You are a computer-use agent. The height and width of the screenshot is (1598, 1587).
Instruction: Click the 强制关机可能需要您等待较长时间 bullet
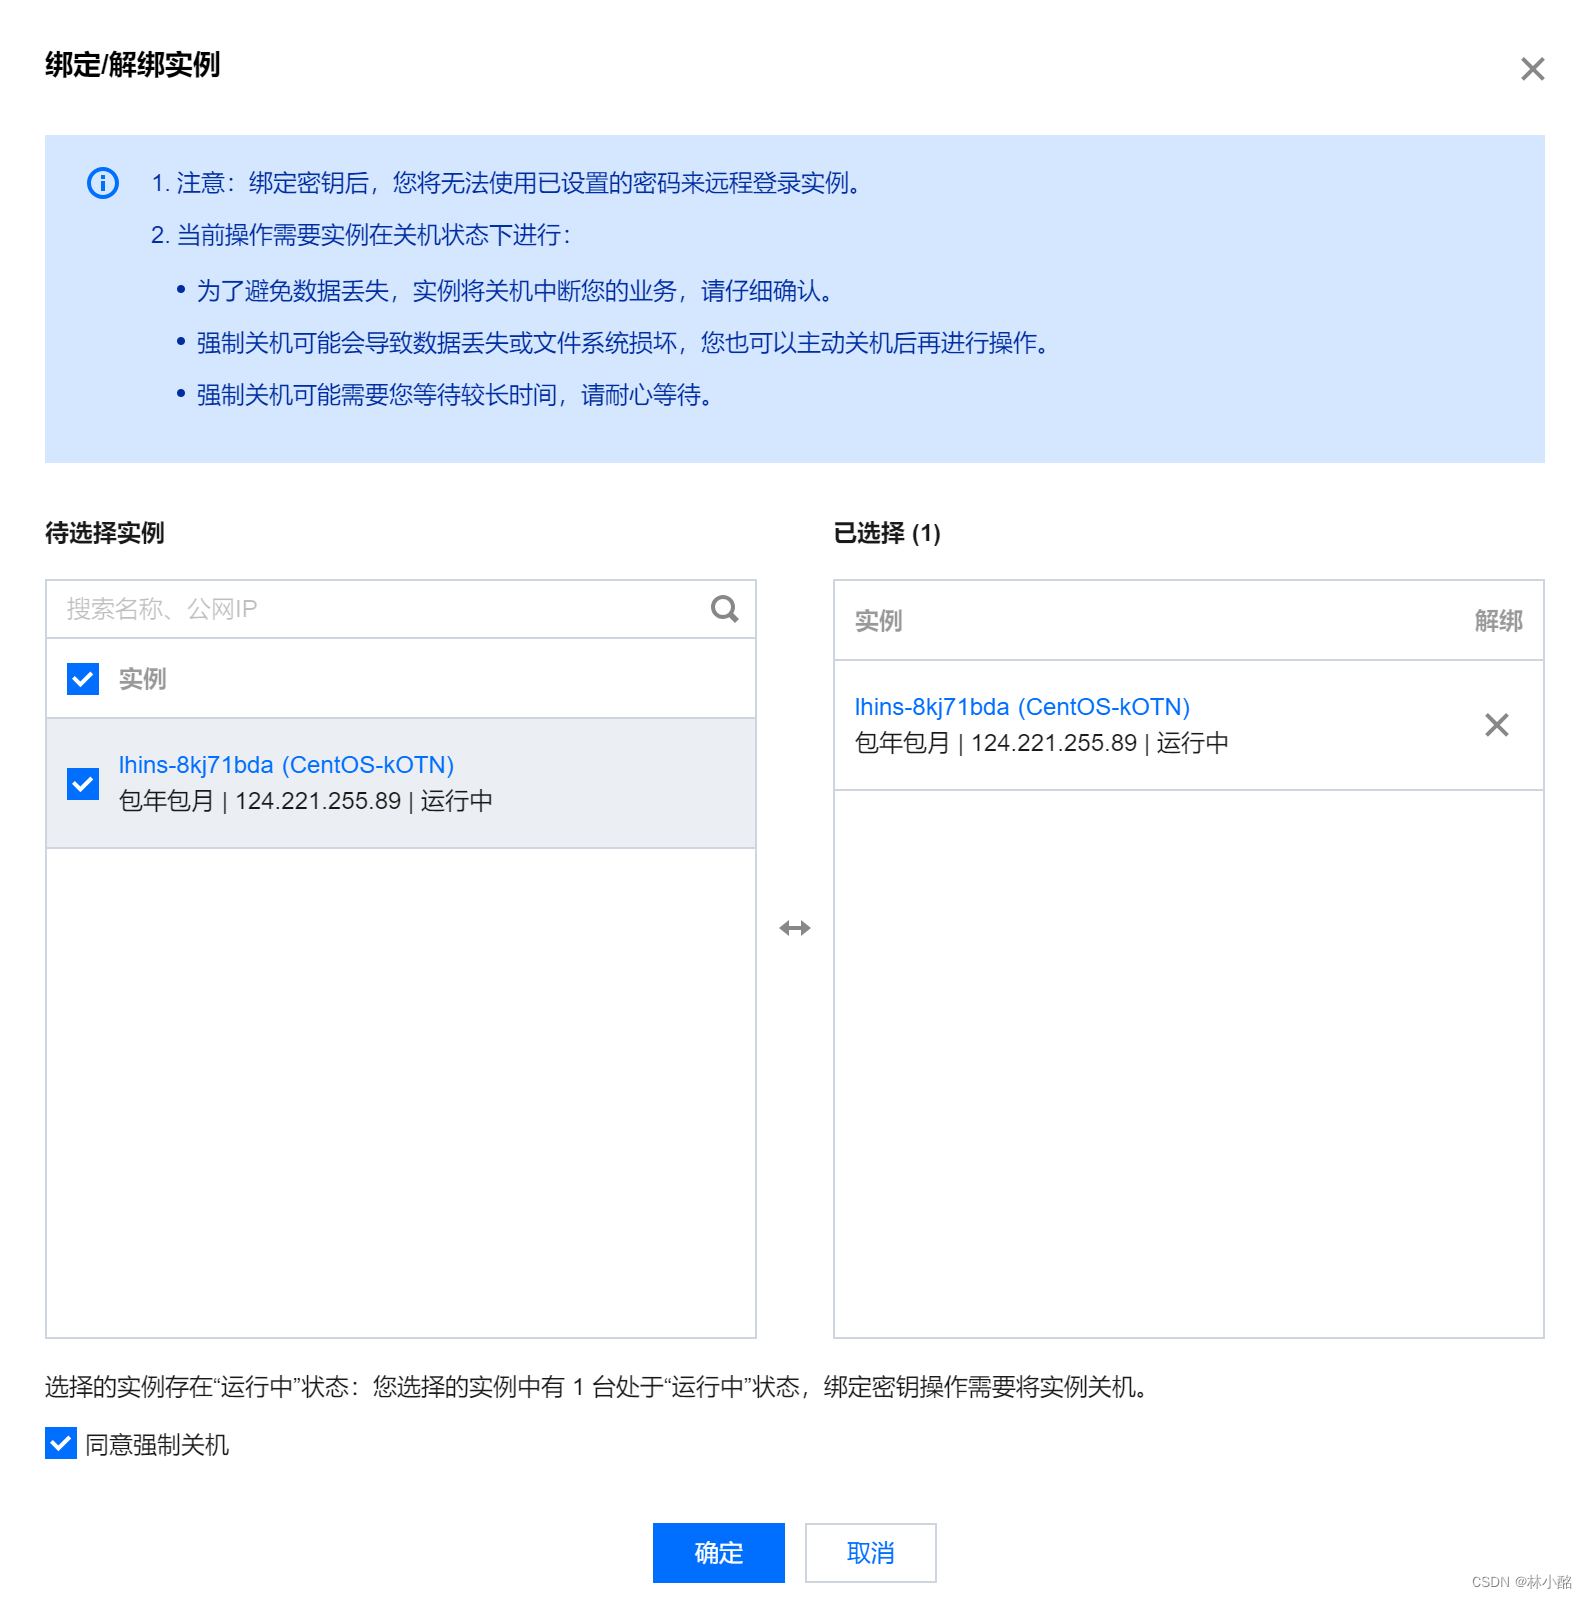pyautogui.click(x=455, y=395)
